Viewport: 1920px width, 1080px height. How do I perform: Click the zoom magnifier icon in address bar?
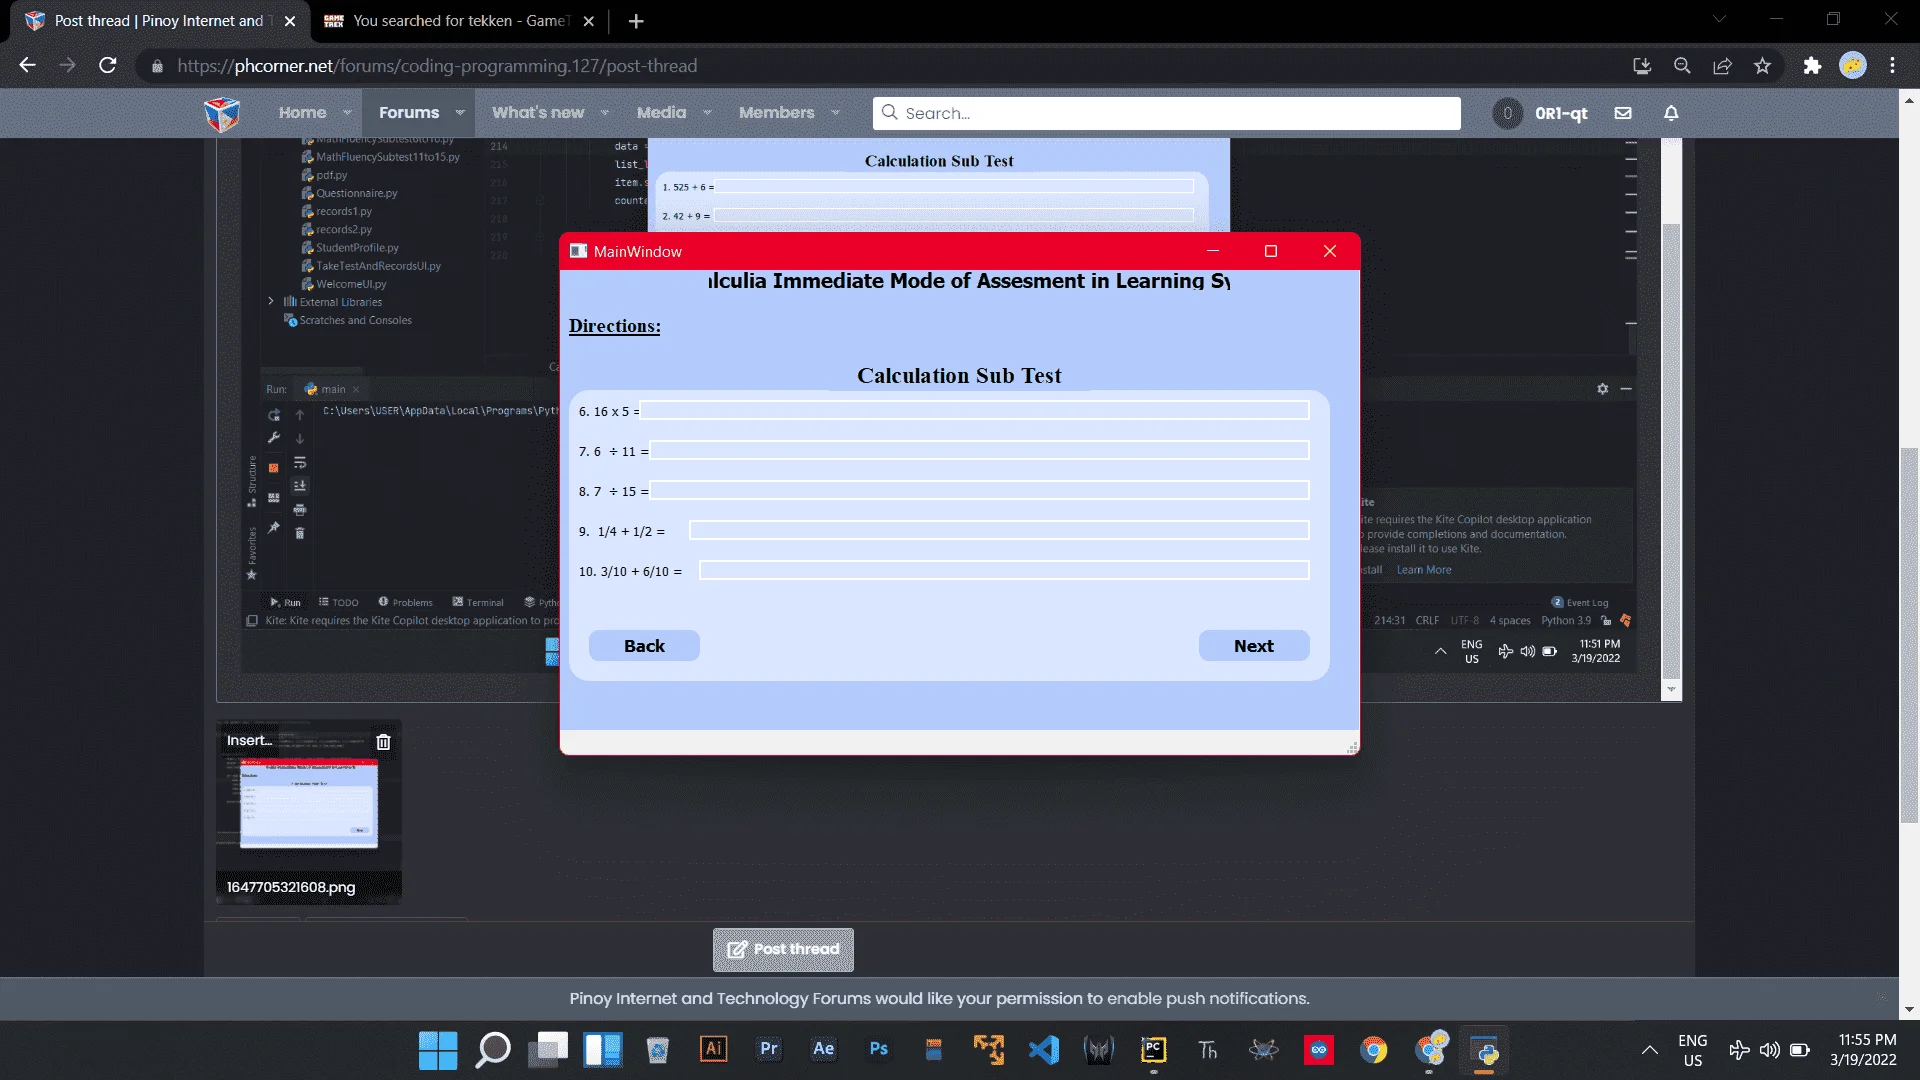point(1682,66)
